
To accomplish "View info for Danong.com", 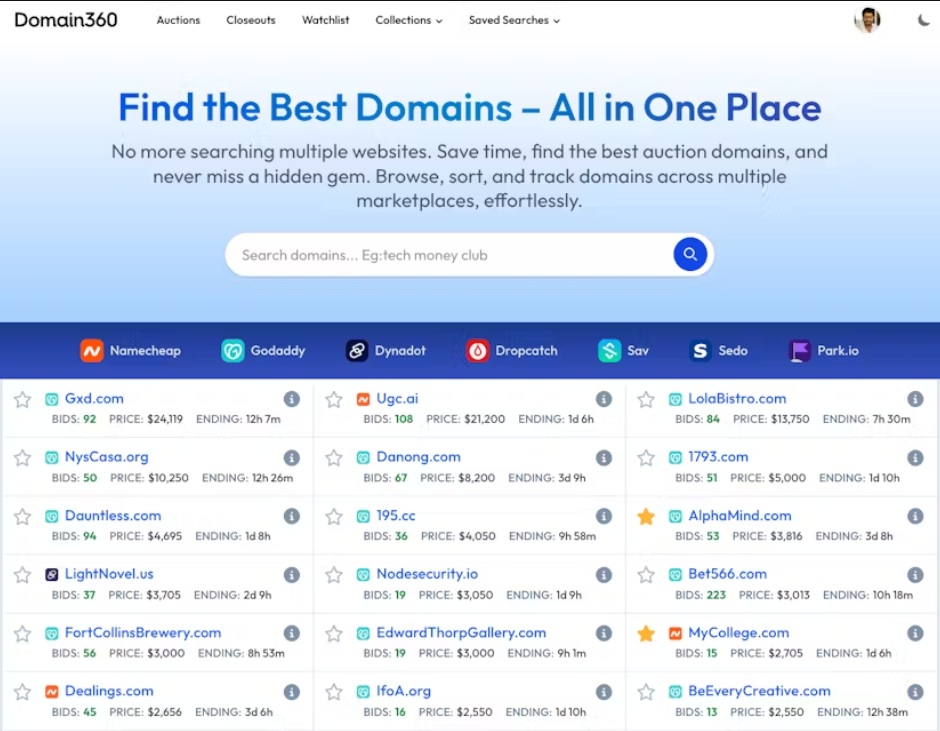I will coord(604,458).
